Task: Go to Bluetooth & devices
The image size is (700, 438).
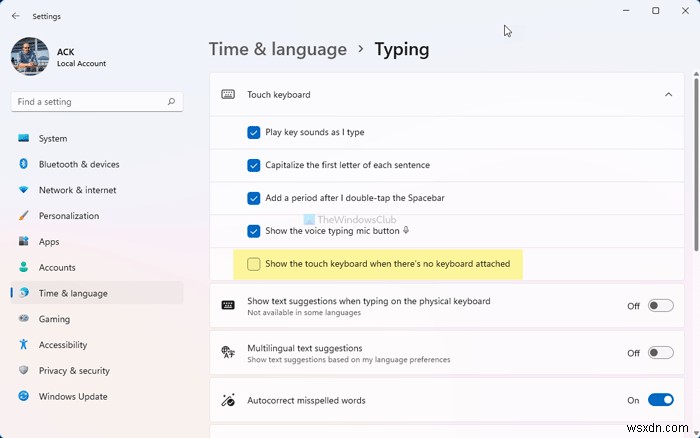Action: [97, 164]
